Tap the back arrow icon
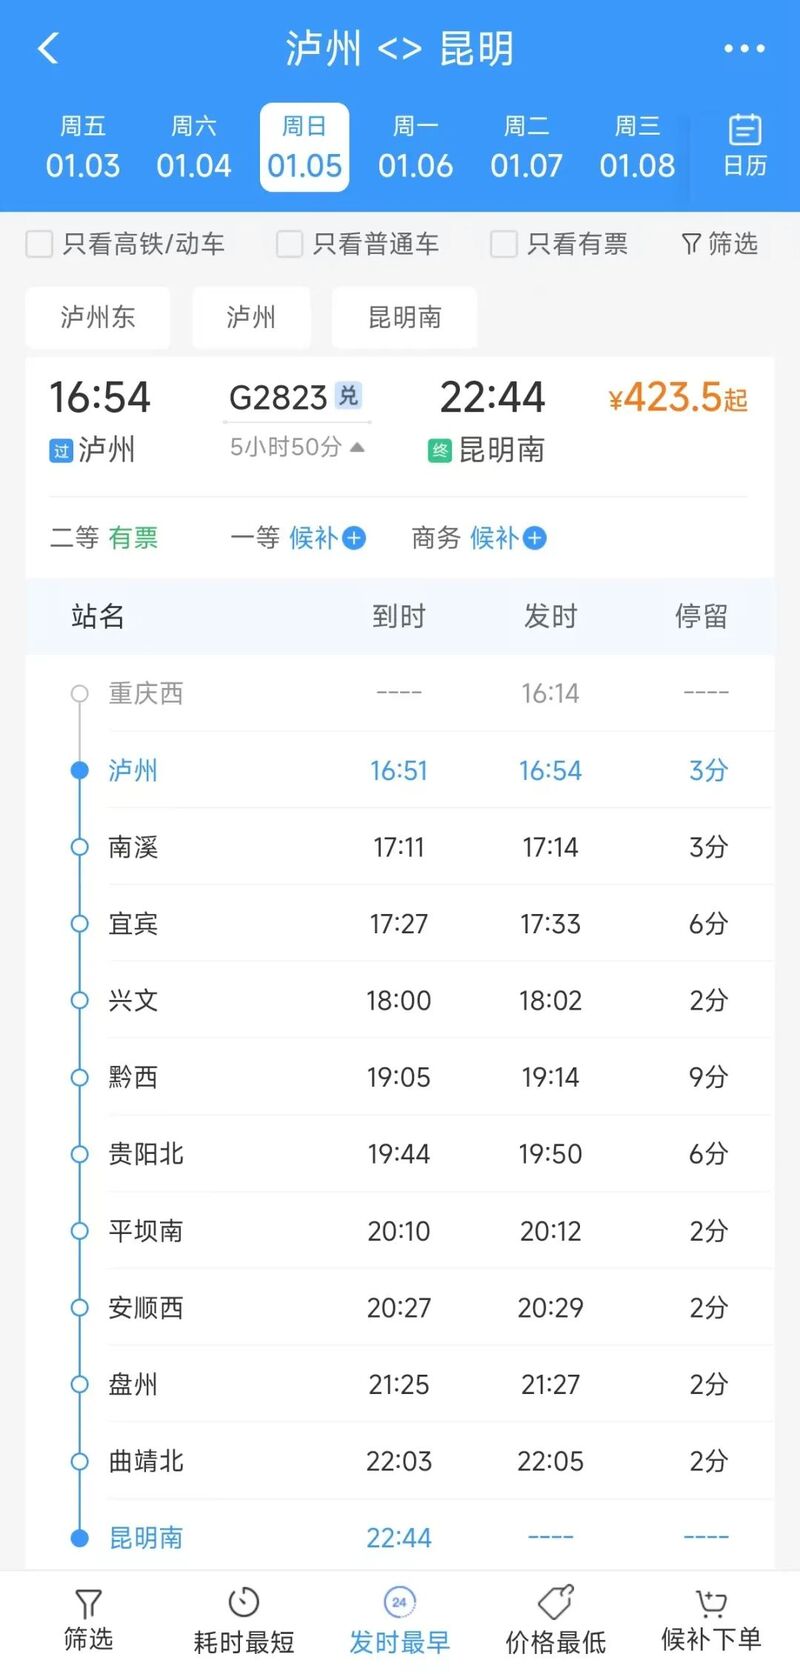 point(48,48)
